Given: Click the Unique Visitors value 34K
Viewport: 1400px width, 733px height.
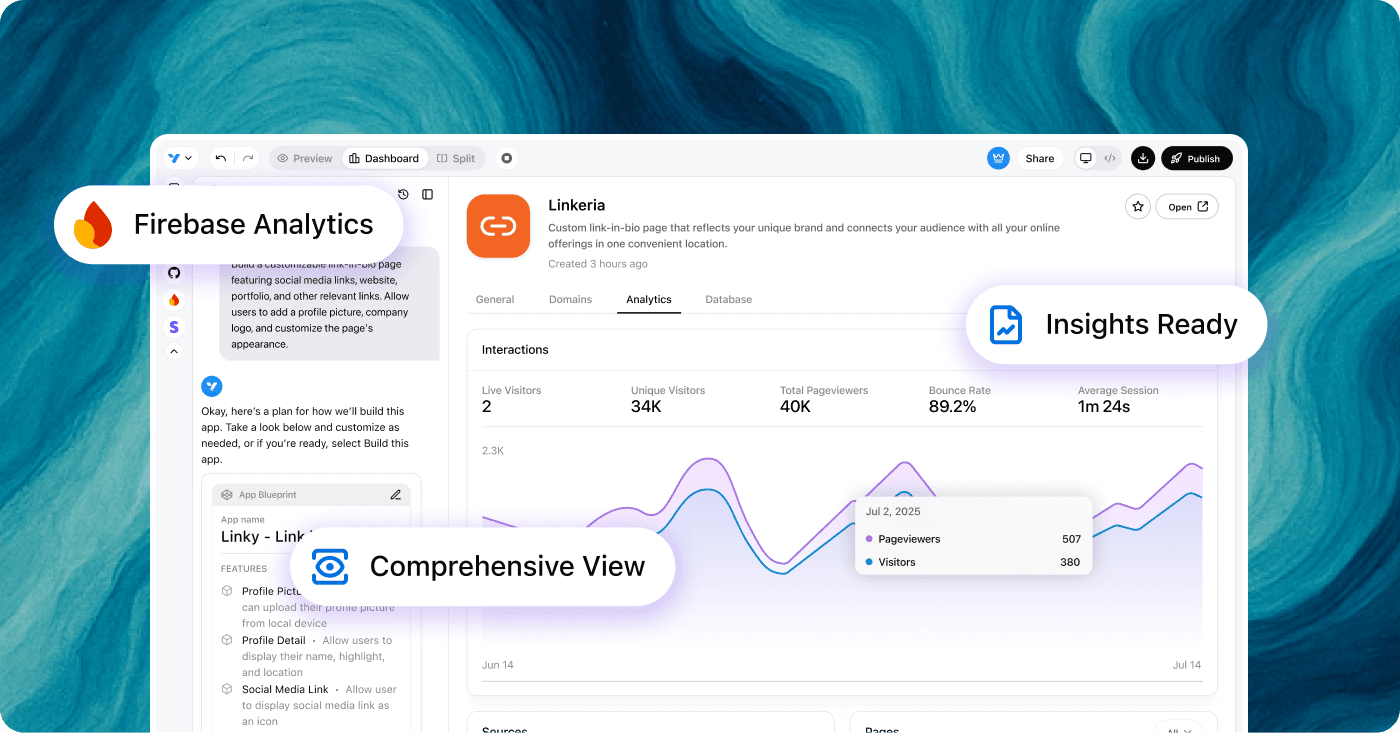Looking at the screenshot, I should point(646,407).
